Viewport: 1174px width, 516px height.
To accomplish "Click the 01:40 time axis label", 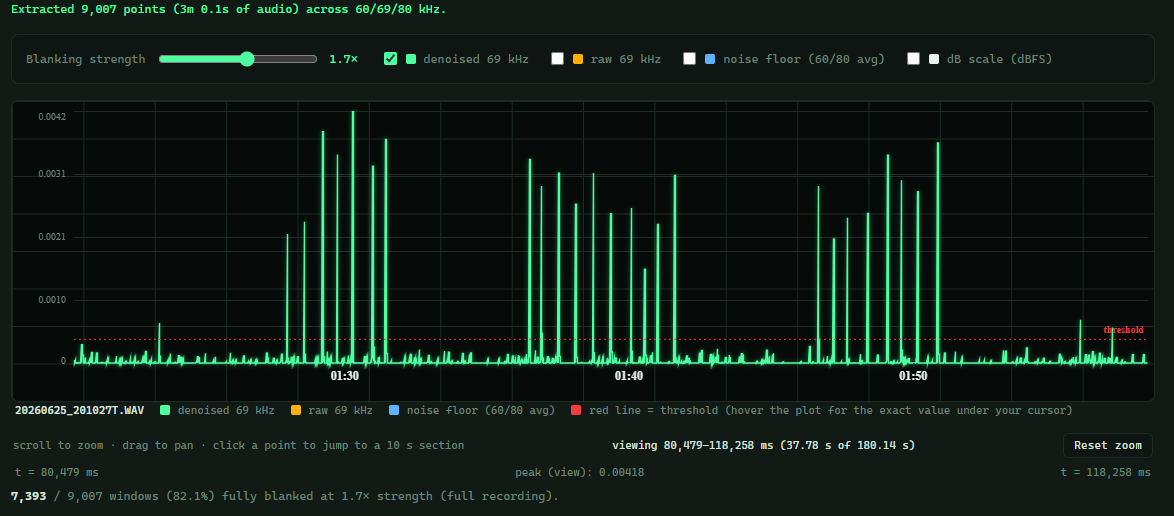I will click(x=629, y=376).
